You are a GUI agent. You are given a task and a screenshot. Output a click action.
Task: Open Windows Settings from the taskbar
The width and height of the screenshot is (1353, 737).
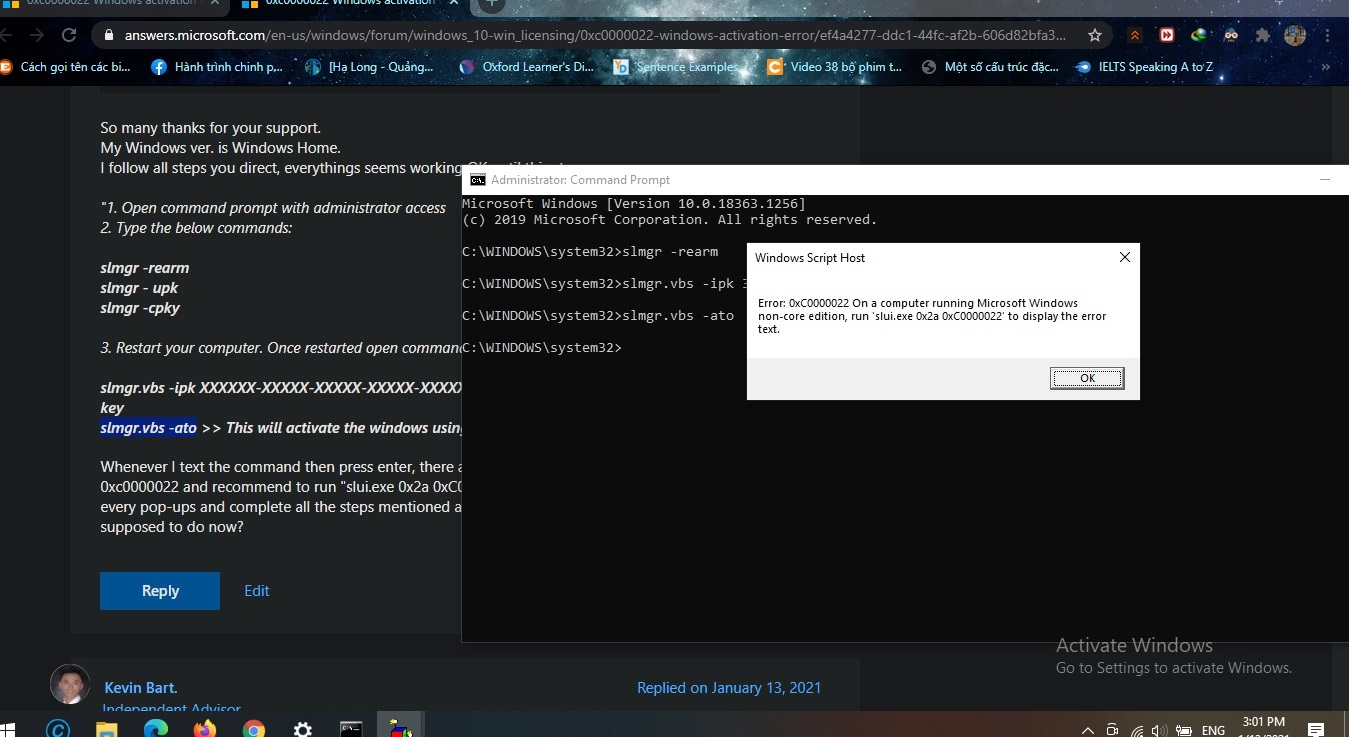[302, 727]
